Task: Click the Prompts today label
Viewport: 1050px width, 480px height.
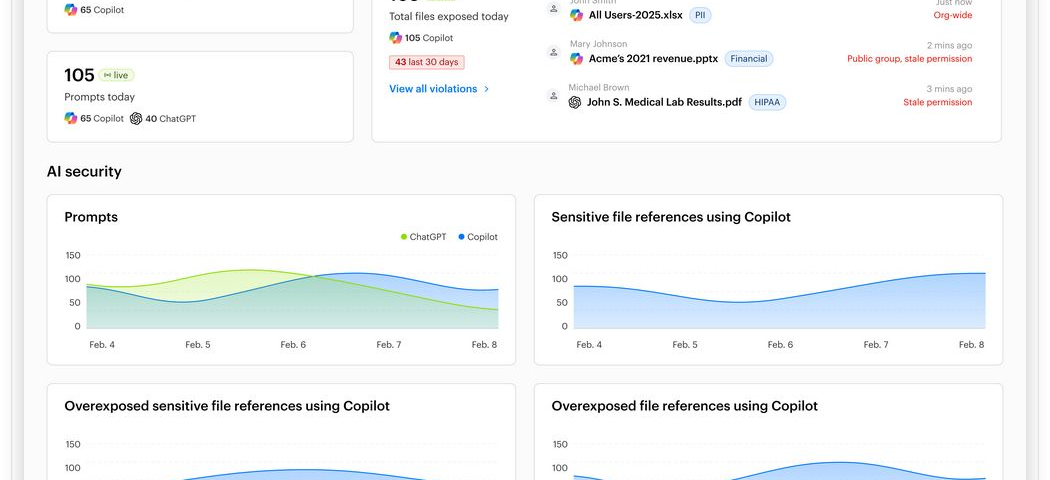Action: coord(99,97)
